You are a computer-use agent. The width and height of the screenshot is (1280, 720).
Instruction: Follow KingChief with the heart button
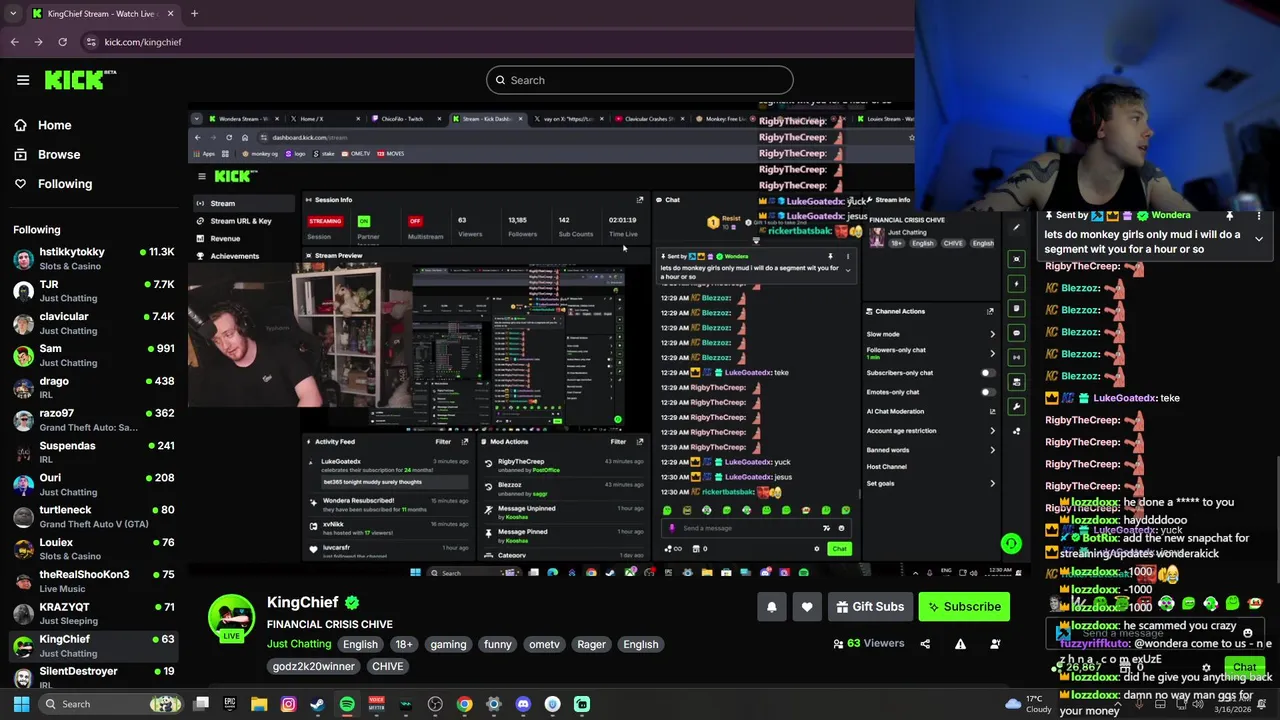(x=807, y=606)
